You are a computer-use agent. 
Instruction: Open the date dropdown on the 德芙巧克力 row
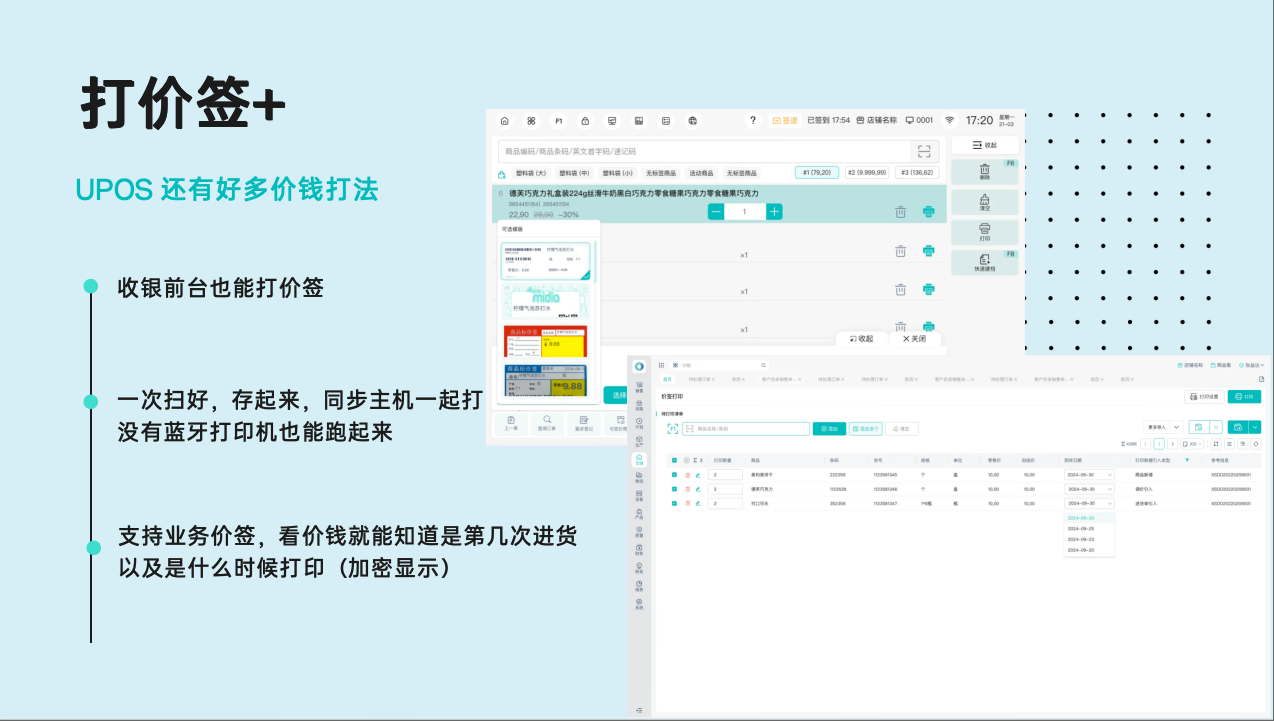click(x=1089, y=489)
